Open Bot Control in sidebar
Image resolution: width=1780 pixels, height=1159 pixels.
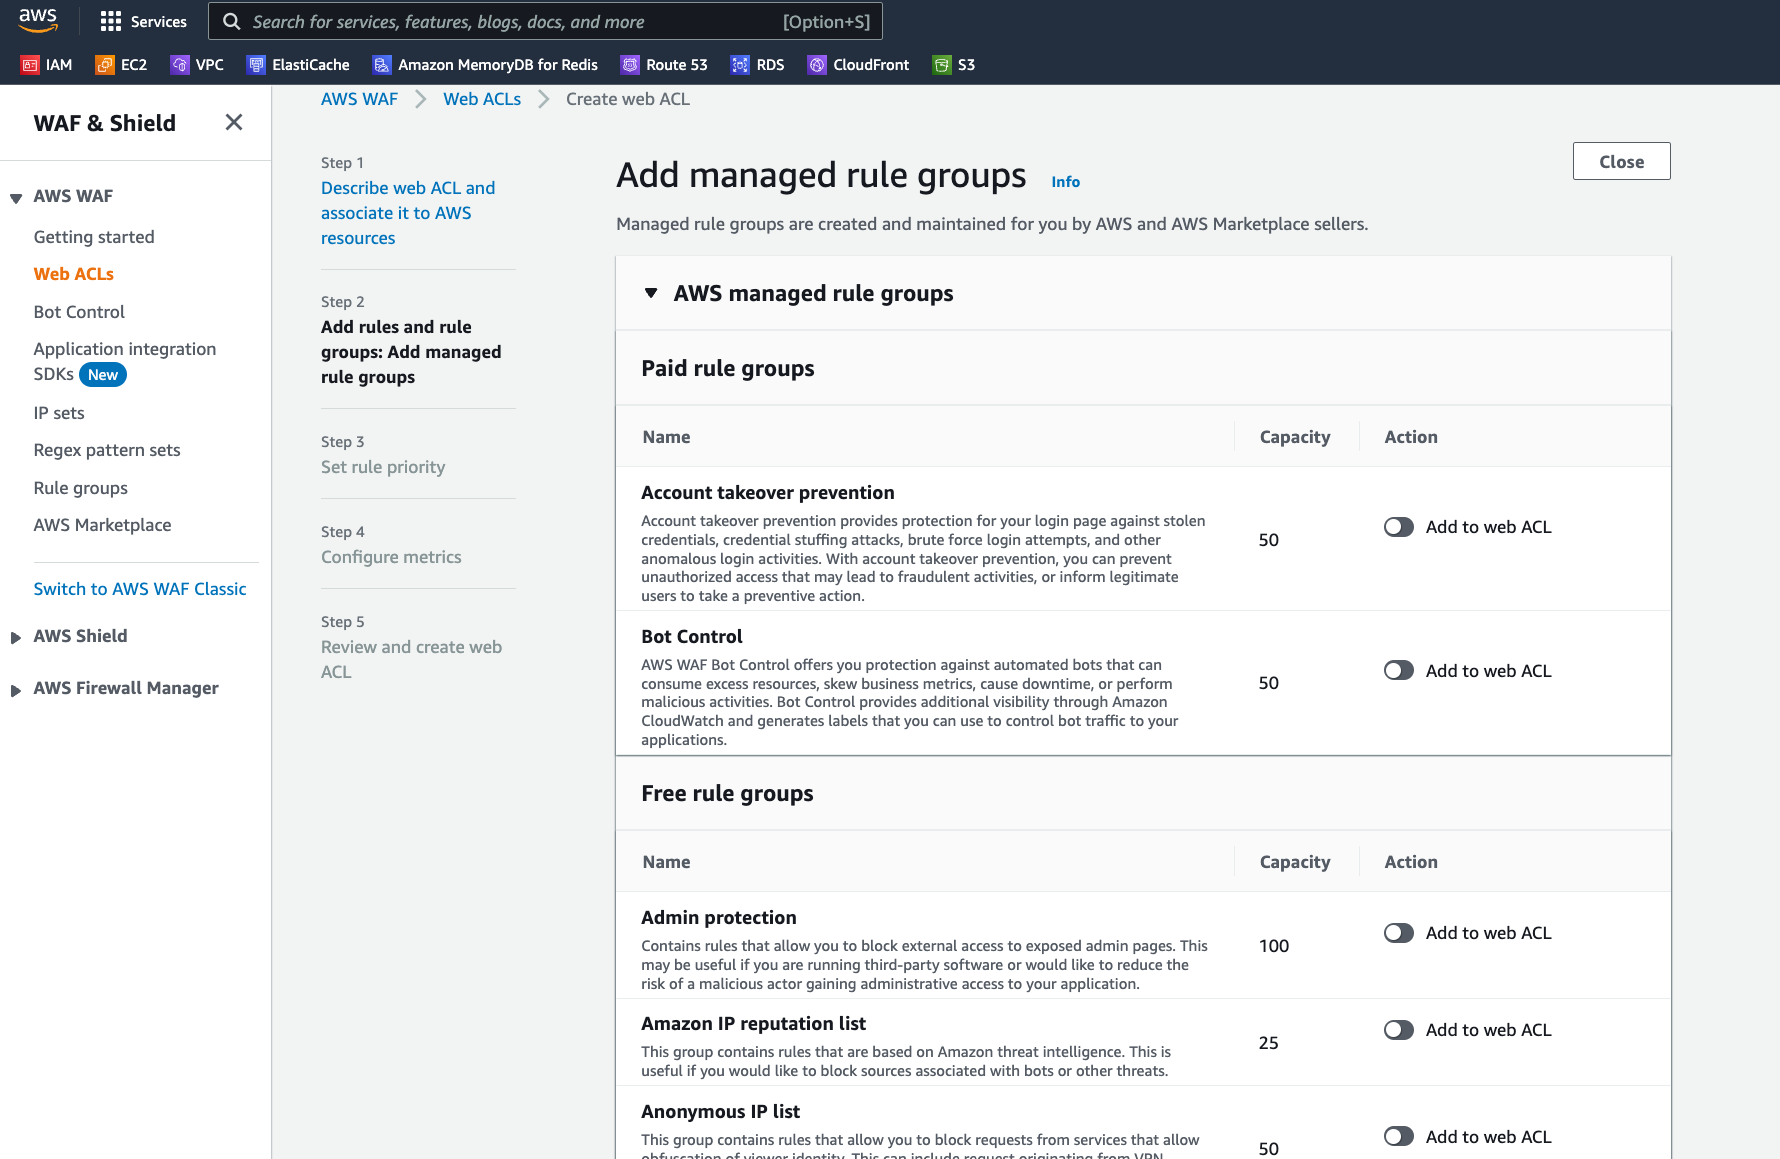click(79, 312)
